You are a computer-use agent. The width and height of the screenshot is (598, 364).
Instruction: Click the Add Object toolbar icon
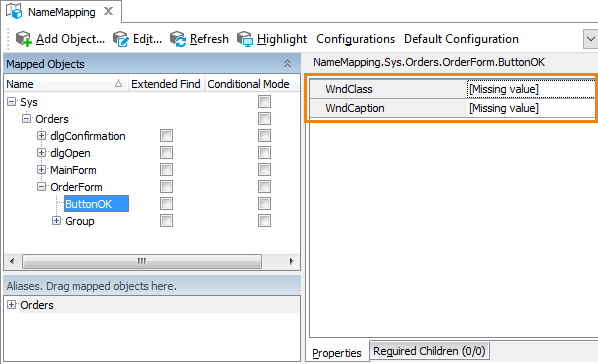pos(24,39)
